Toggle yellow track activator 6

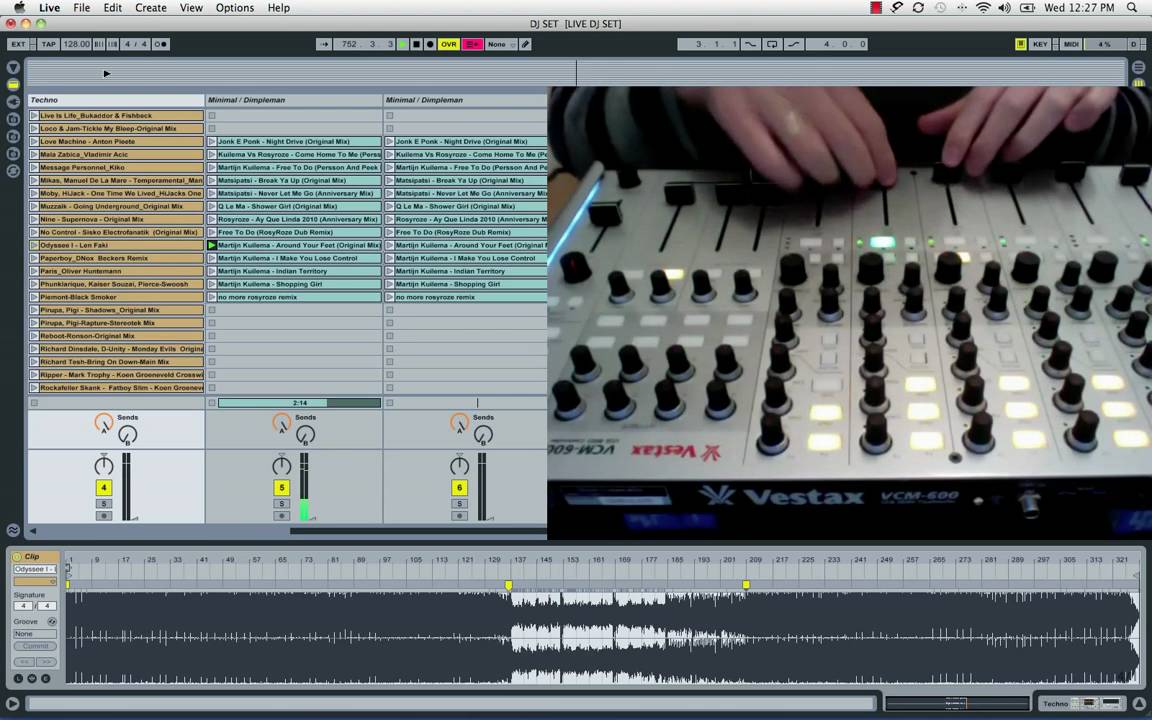click(x=459, y=487)
